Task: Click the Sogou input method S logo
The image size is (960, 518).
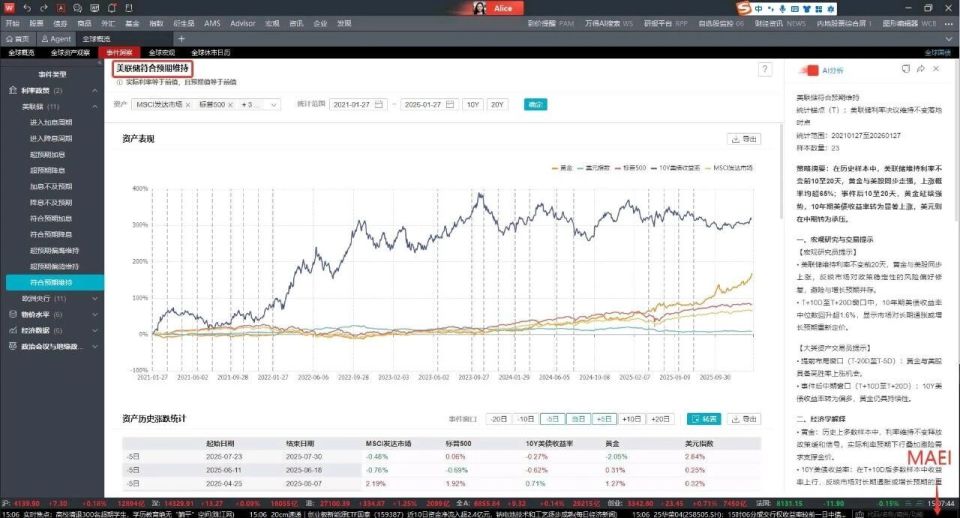Action: 743,8
